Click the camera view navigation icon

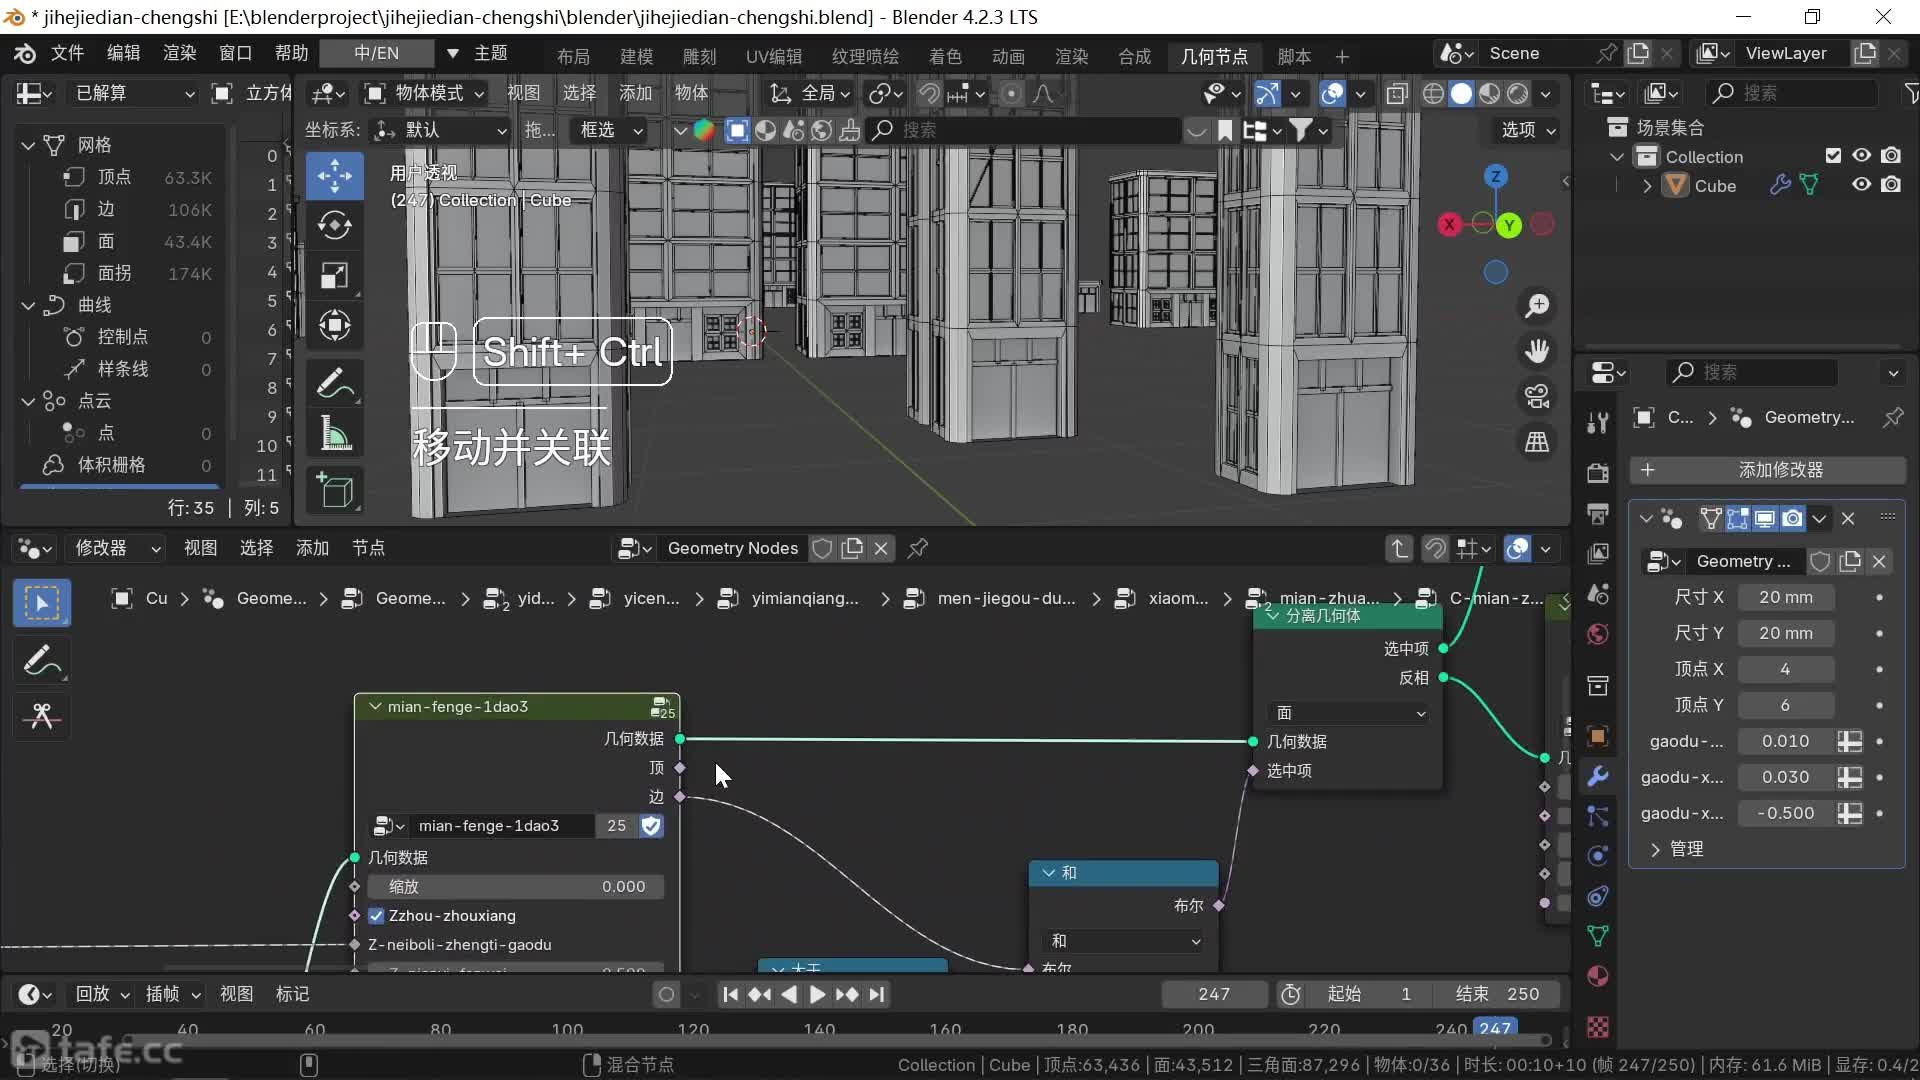[x=1537, y=397]
